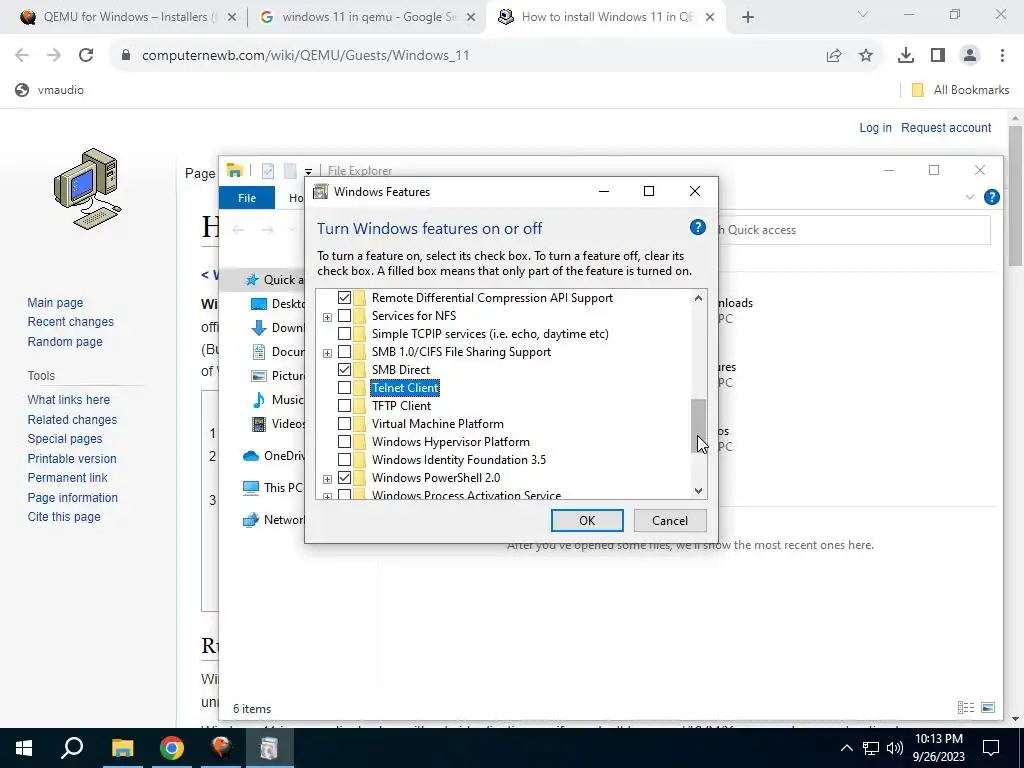The width and height of the screenshot is (1024, 768).
Task: Click Request account link
Action: pyautogui.click(x=946, y=127)
